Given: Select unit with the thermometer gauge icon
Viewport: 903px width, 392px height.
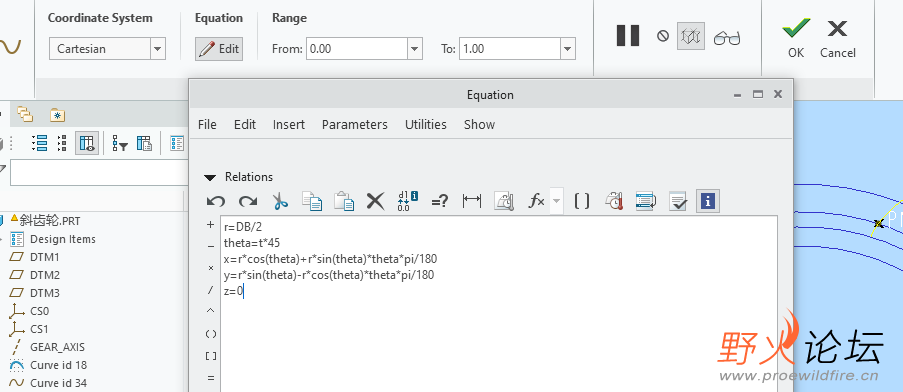Looking at the screenshot, I should (614, 201).
